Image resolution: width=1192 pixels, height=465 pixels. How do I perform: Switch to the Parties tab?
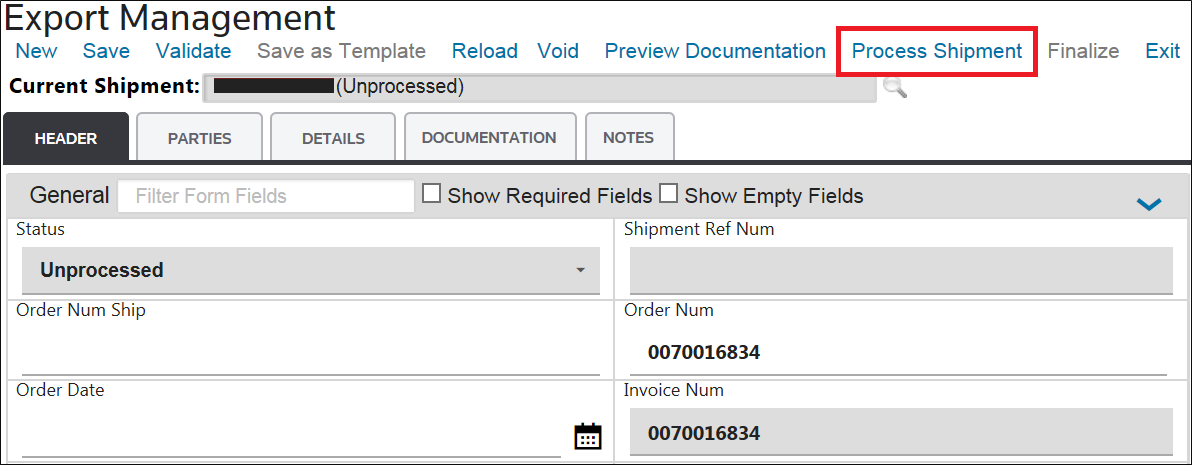click(199, 138)
